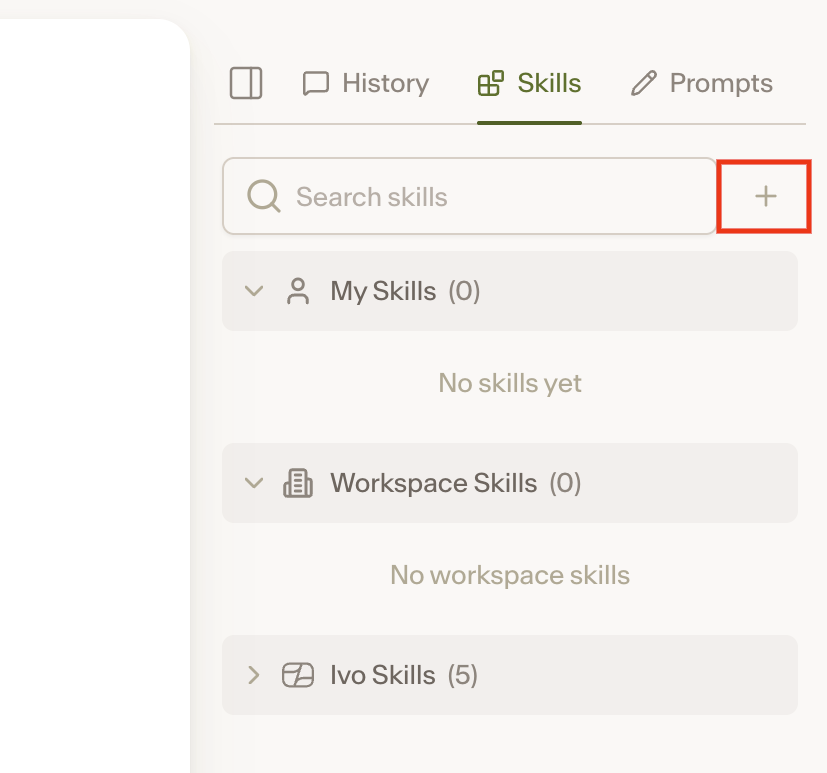
Task: Open the Prompts tab
Action: (701, 83)
